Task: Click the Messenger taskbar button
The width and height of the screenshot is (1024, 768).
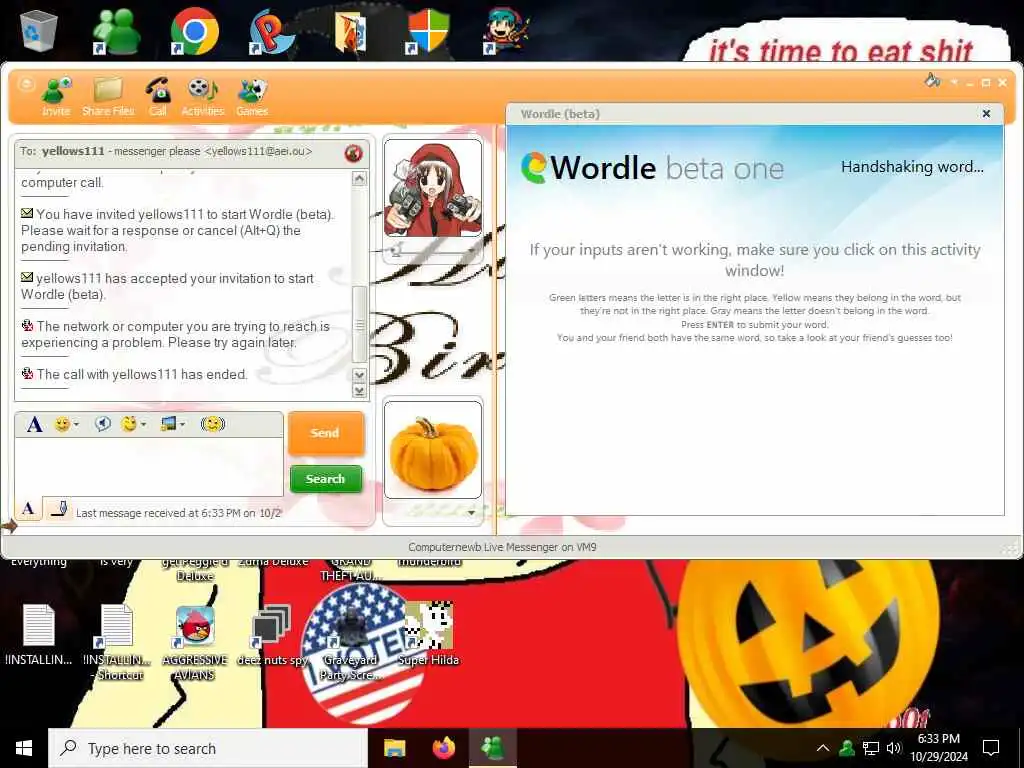Action: click(x=493, y=748)
